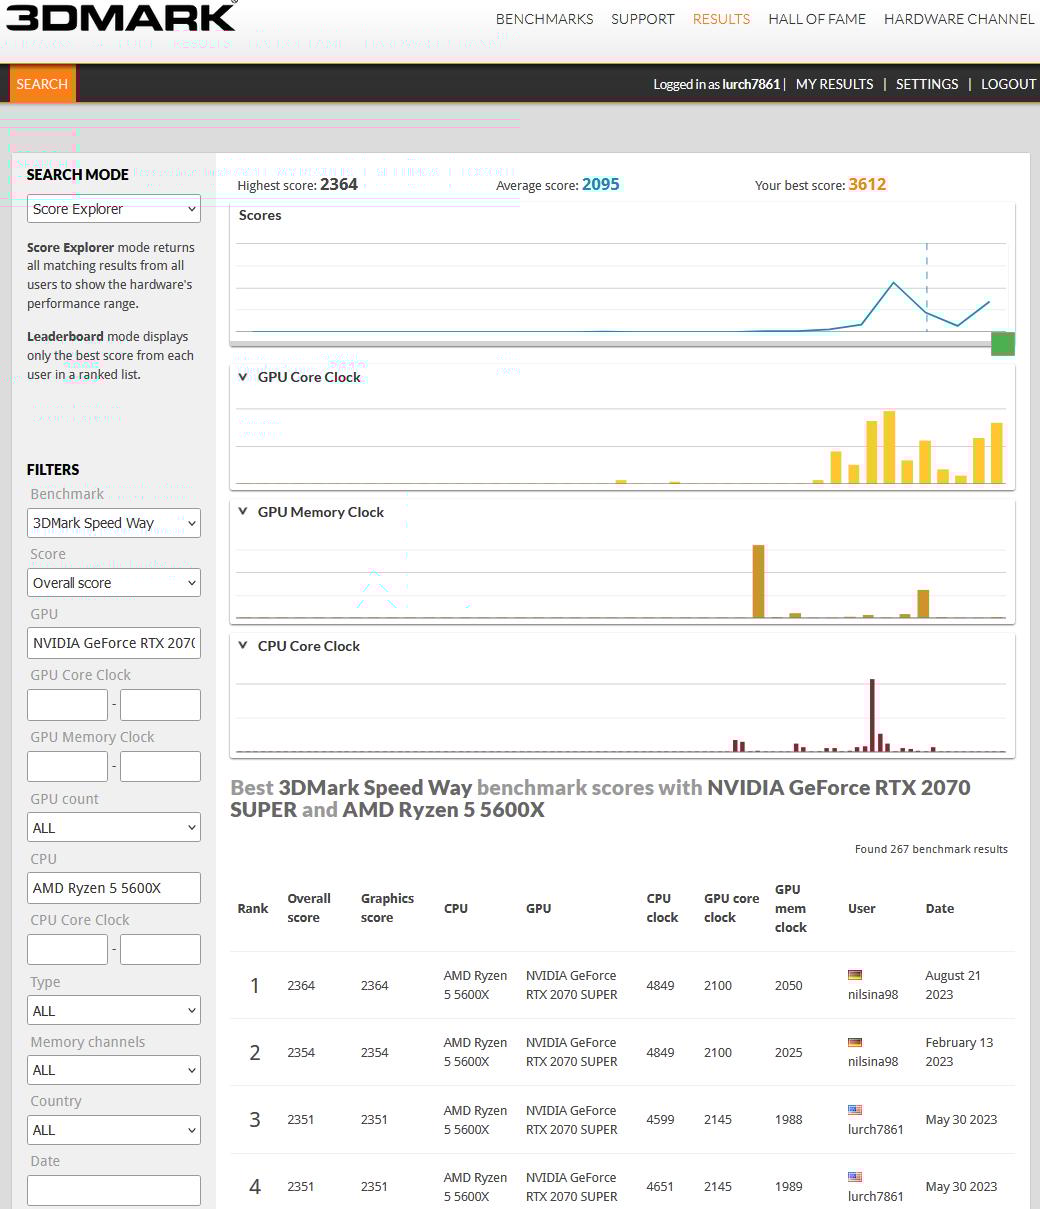
Task: Collapse the CPU Core Clock chart
Action: point(243,646)
